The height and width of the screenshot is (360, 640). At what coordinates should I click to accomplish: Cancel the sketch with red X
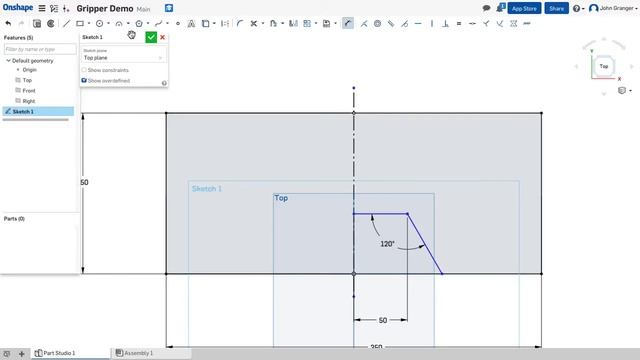(162, 37)
